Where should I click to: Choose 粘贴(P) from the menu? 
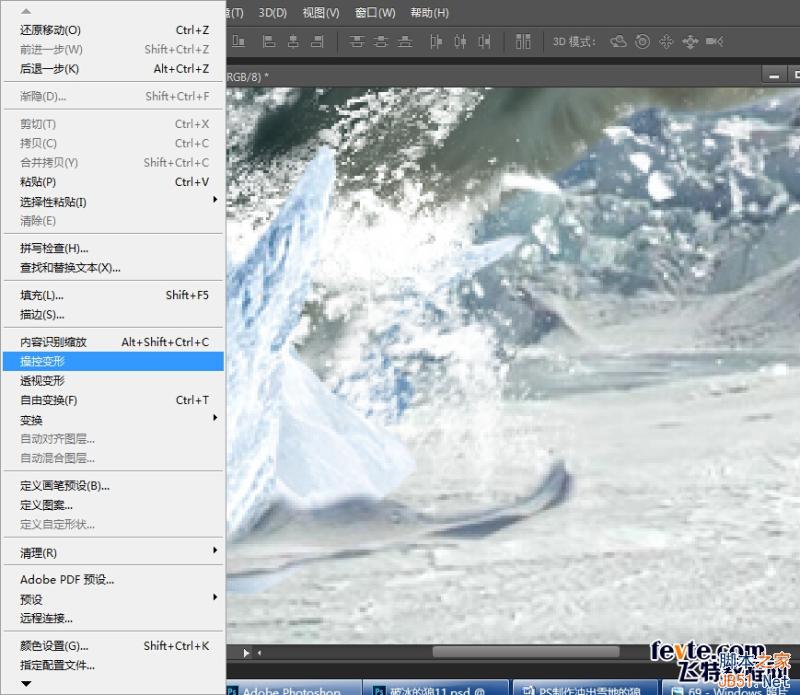coord(113,182)
